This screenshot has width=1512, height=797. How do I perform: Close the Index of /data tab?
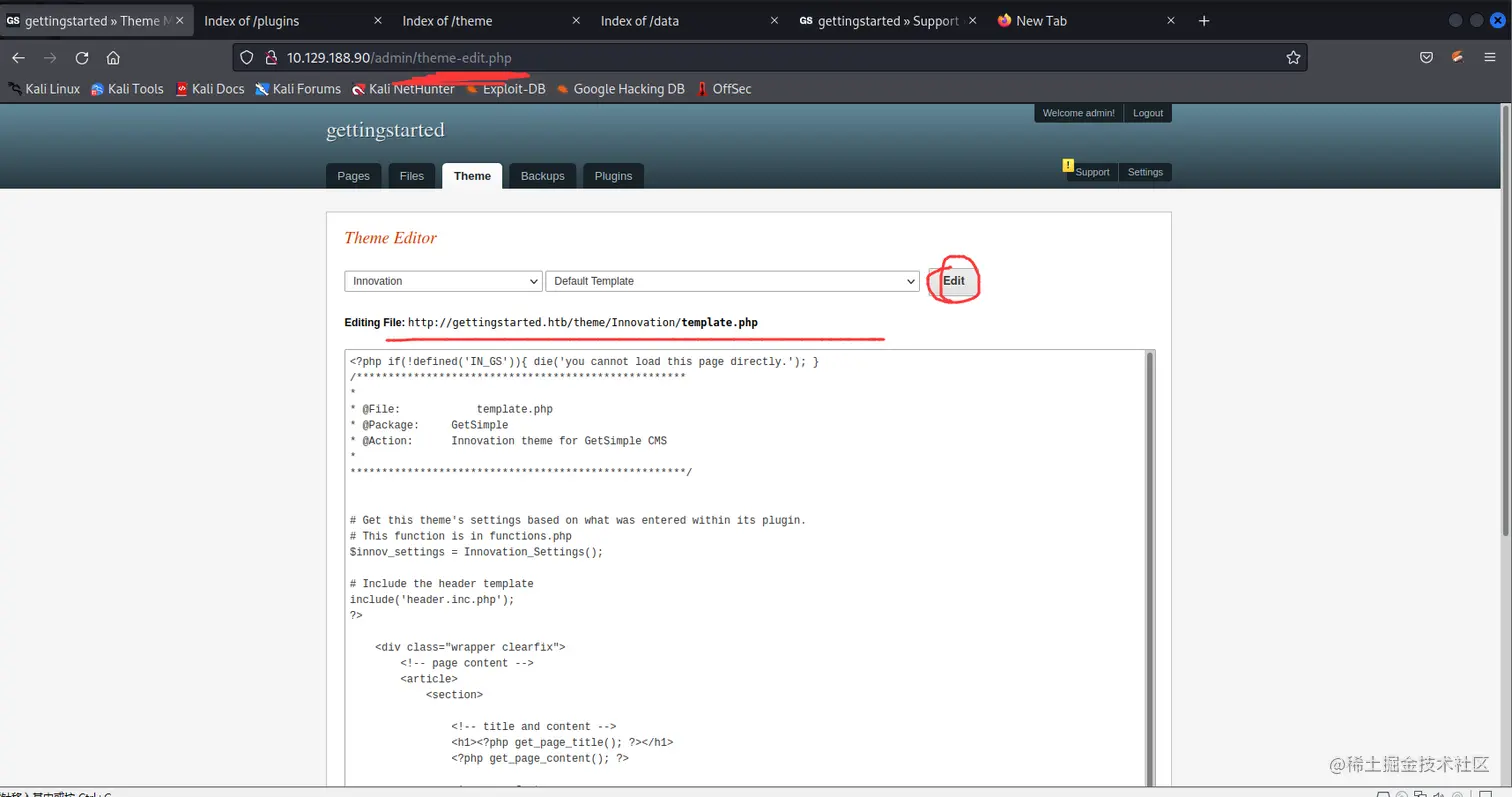774,21
